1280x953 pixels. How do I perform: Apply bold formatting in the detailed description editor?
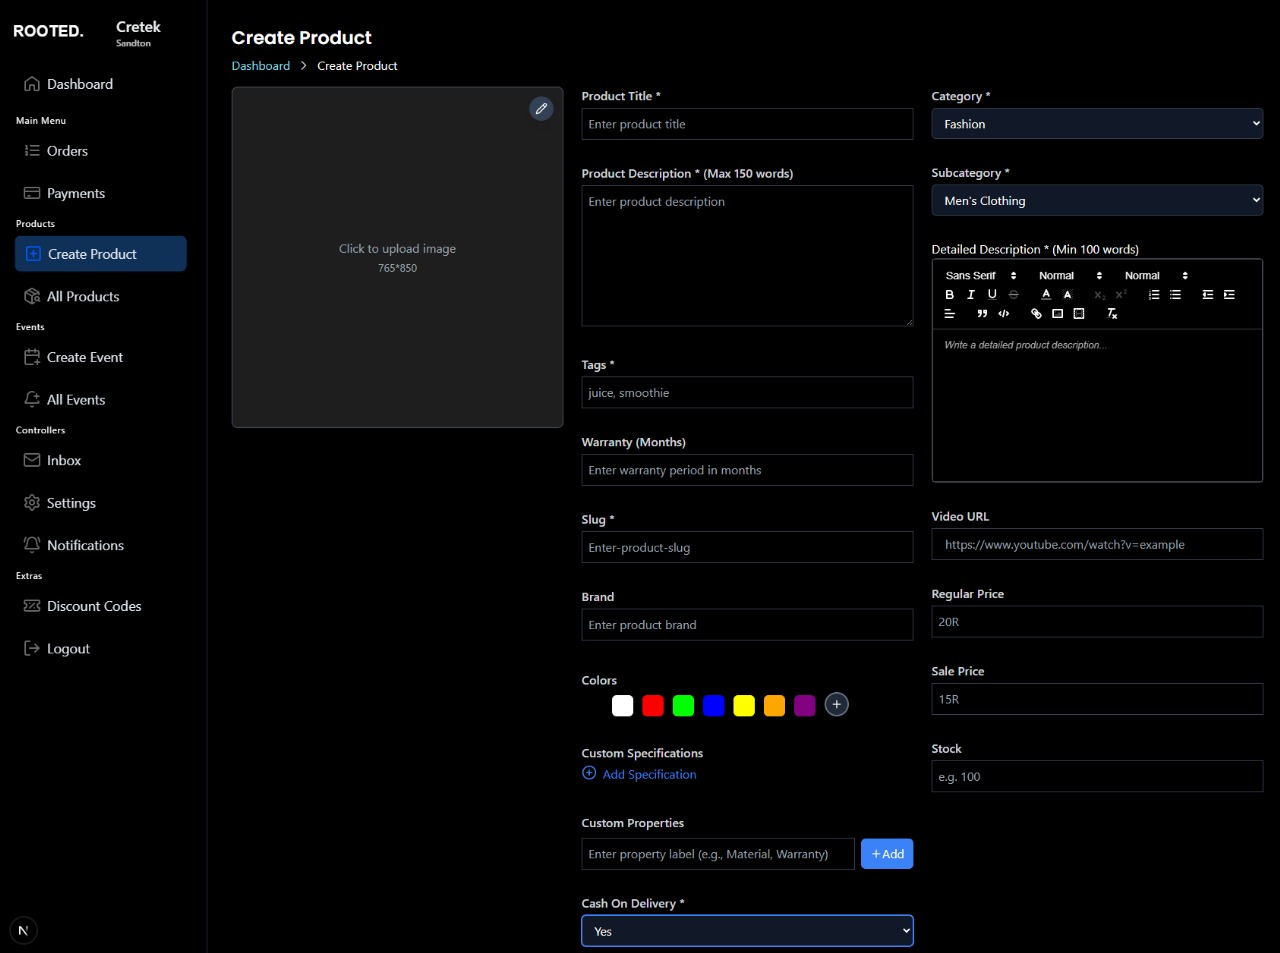pyautogui.click(x=949, y=293)
